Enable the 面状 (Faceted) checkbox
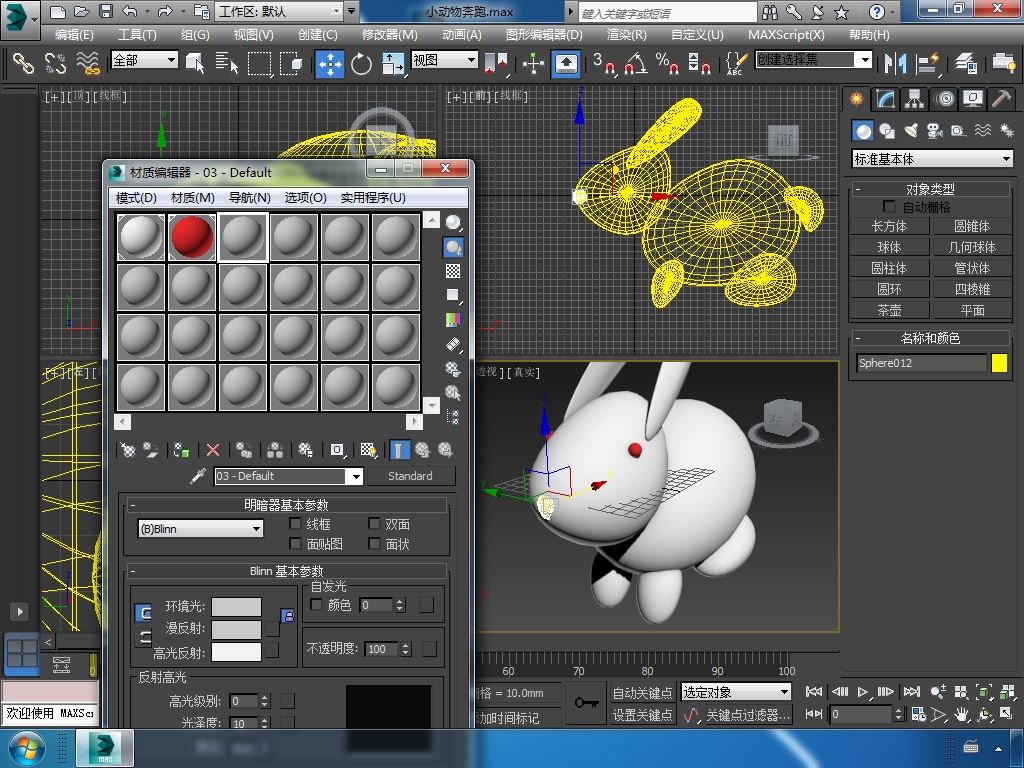The height and width of the screenshot is (768, 1024). pyautogui.click(x=374, y=543)
